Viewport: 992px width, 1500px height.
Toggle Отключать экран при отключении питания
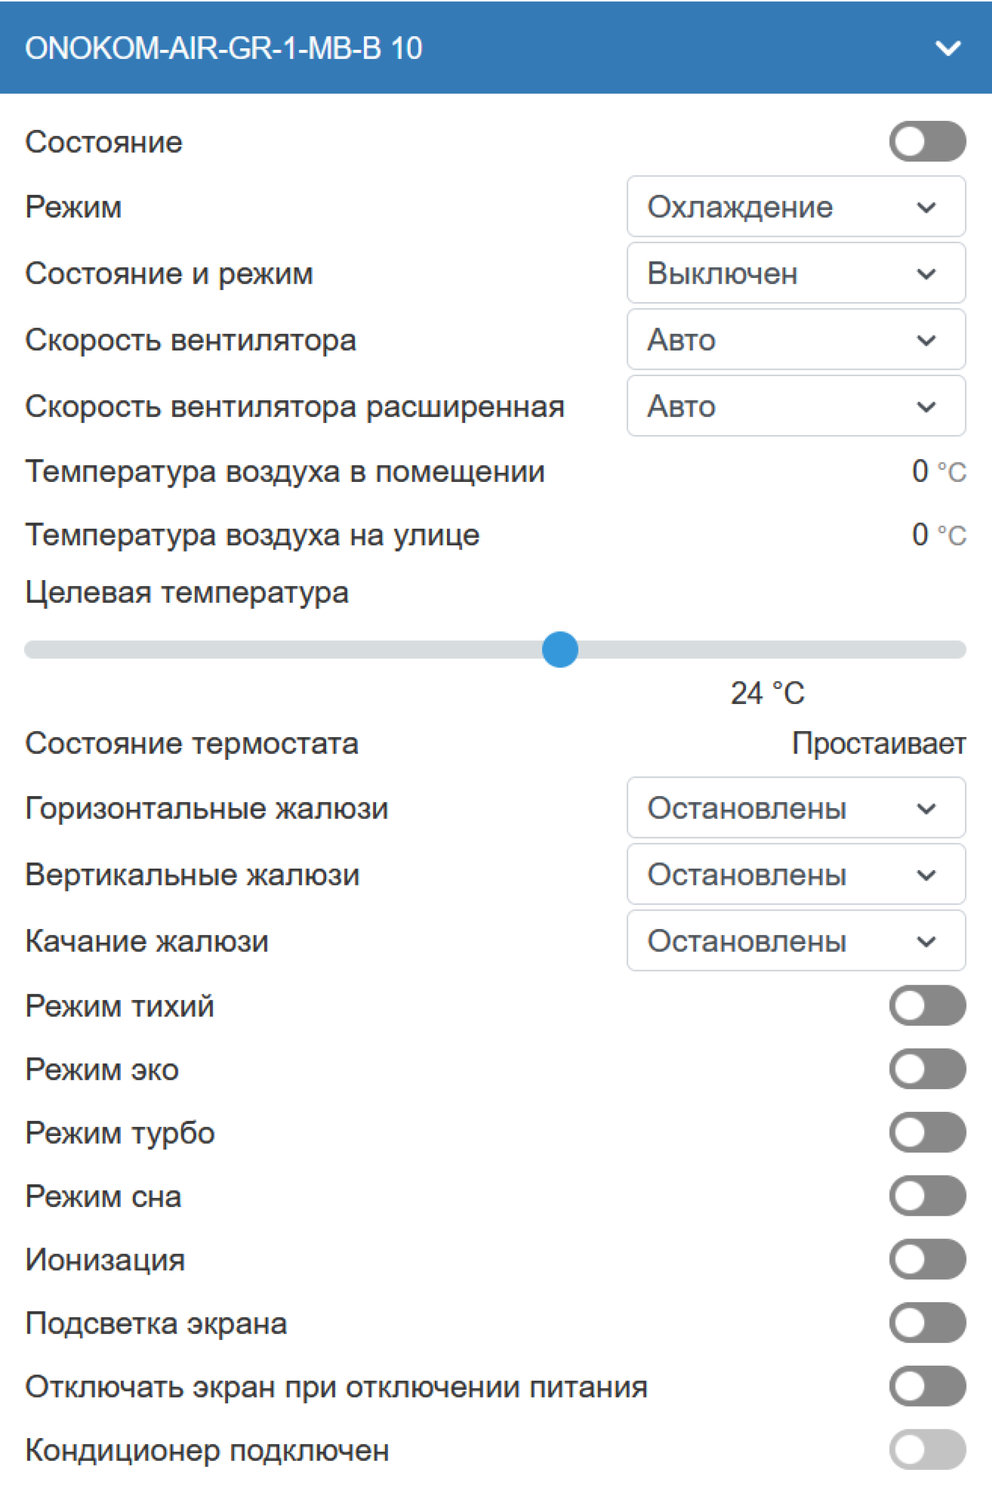(927, 1387)
